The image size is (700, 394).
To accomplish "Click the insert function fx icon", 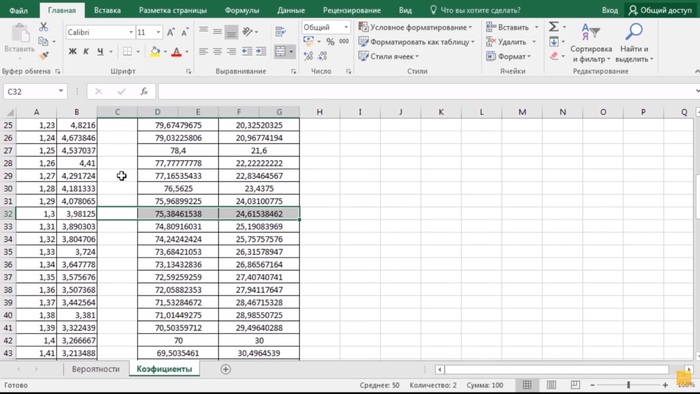I will (x=144, y=91).
